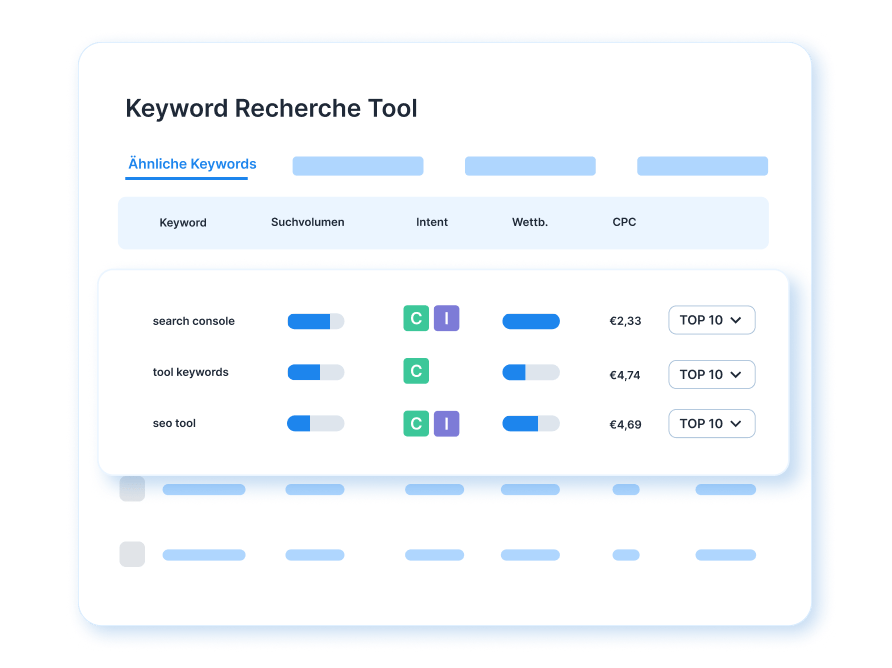
Task: Select the seo tool keyword
Action: click(174, 423)
